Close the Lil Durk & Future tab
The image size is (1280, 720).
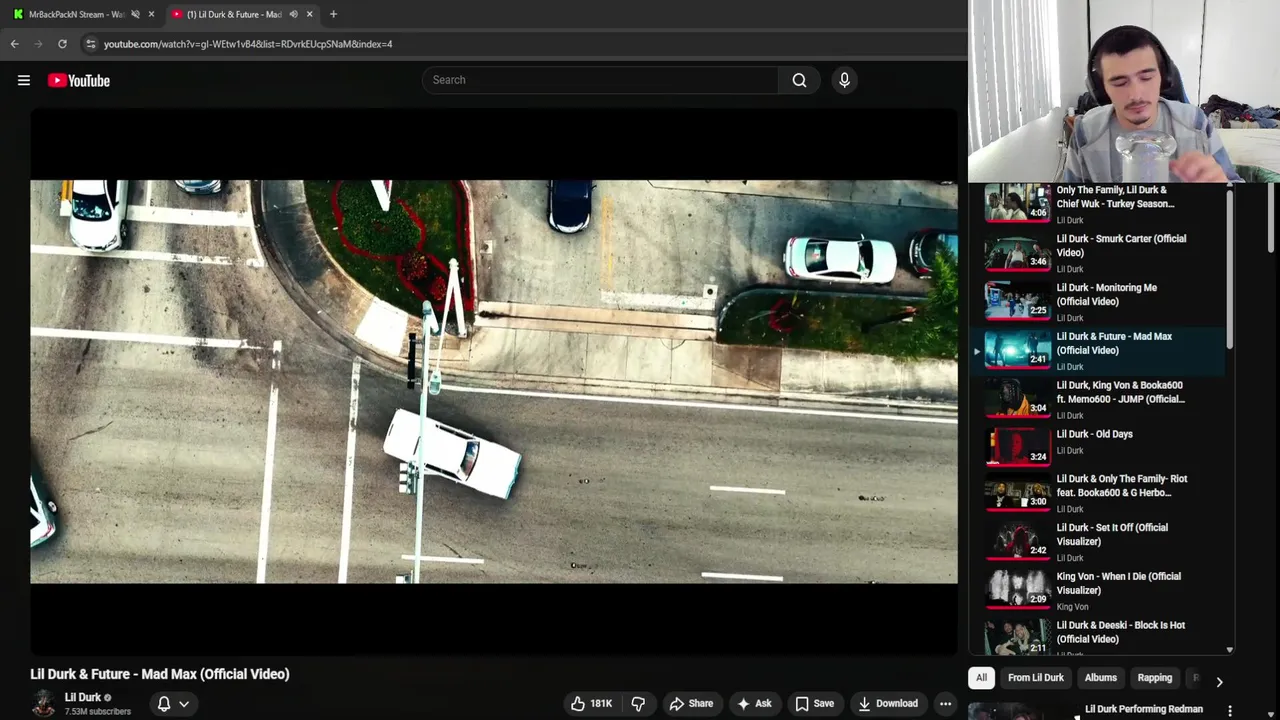tap(309, 14)
